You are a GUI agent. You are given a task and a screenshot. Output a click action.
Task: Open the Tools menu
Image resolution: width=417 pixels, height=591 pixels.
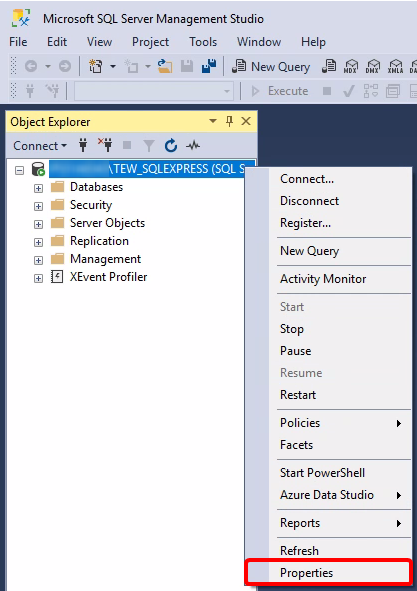pos(203,42)
